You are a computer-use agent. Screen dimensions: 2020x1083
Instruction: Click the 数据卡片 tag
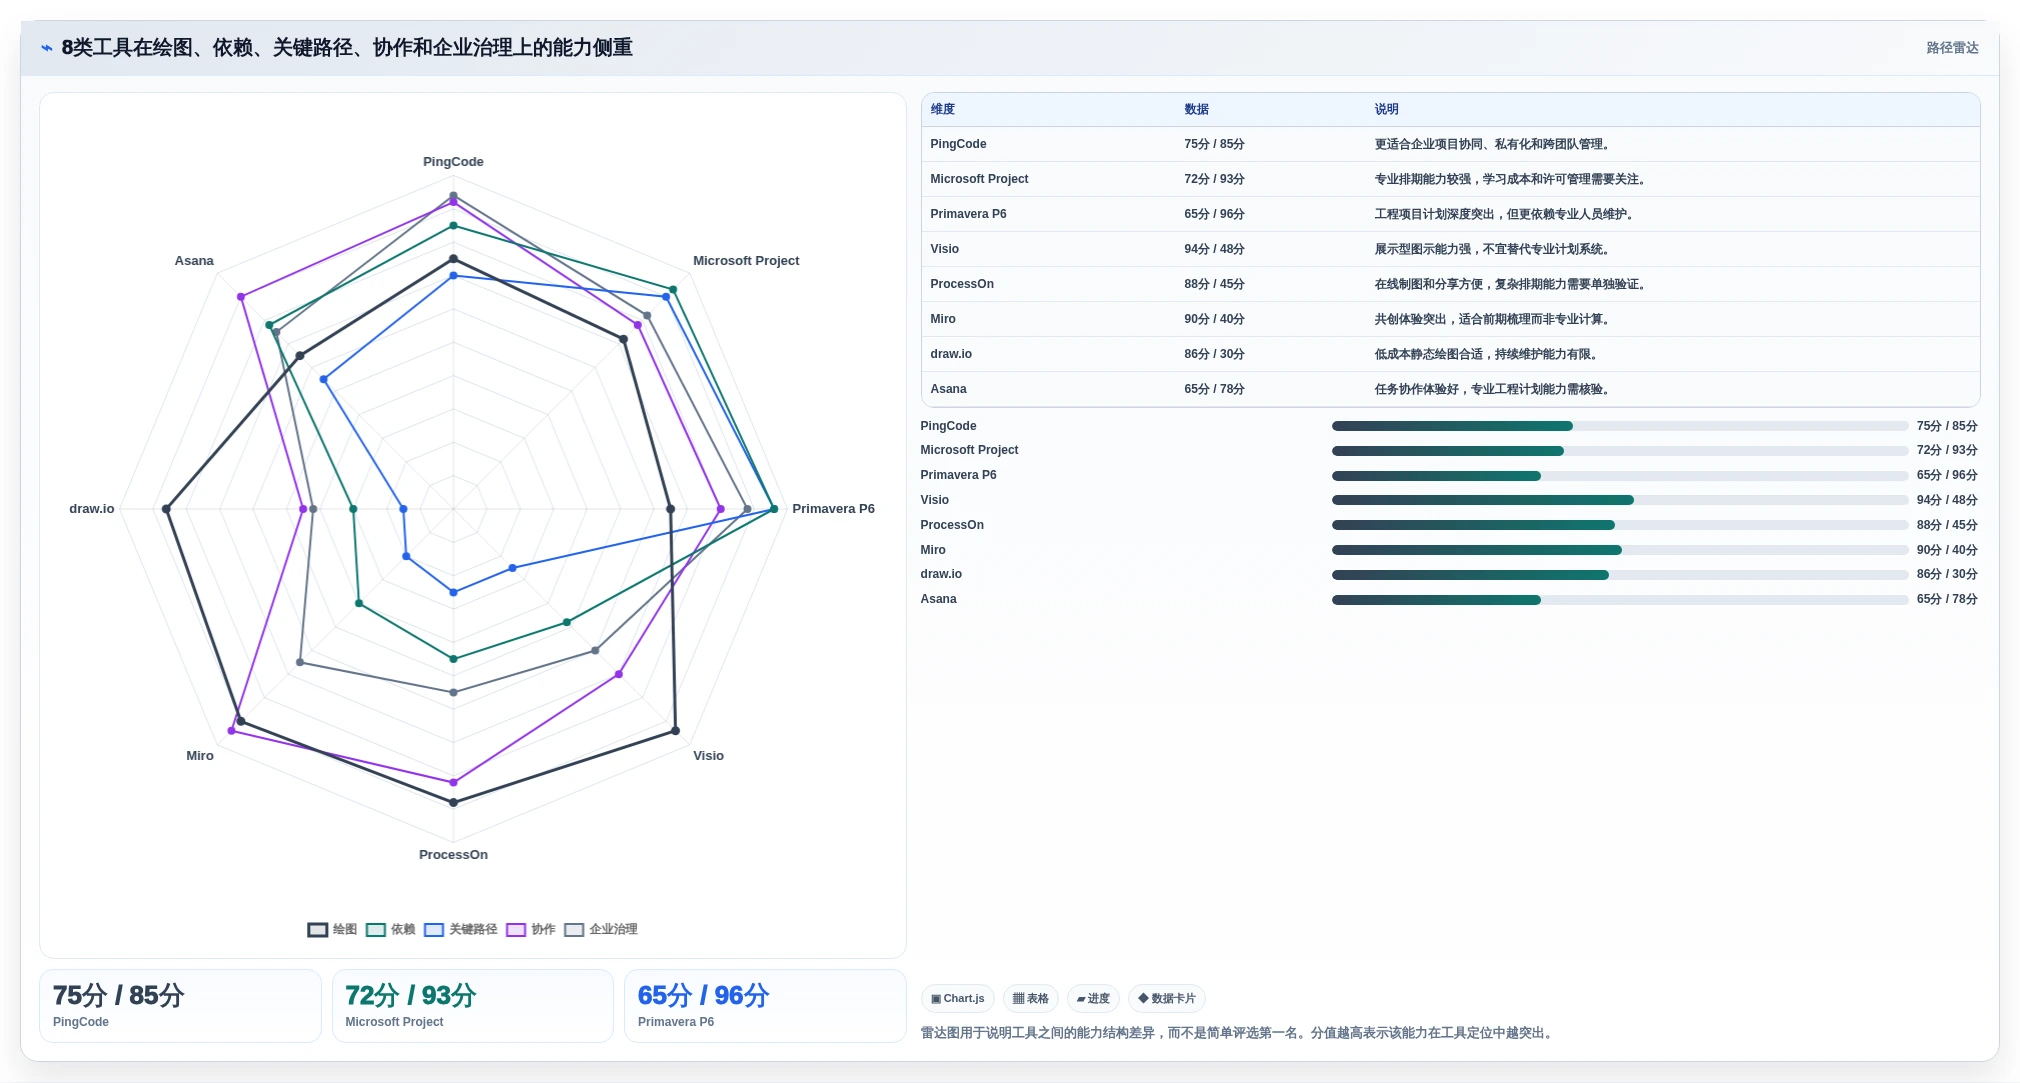(1166, 998)
